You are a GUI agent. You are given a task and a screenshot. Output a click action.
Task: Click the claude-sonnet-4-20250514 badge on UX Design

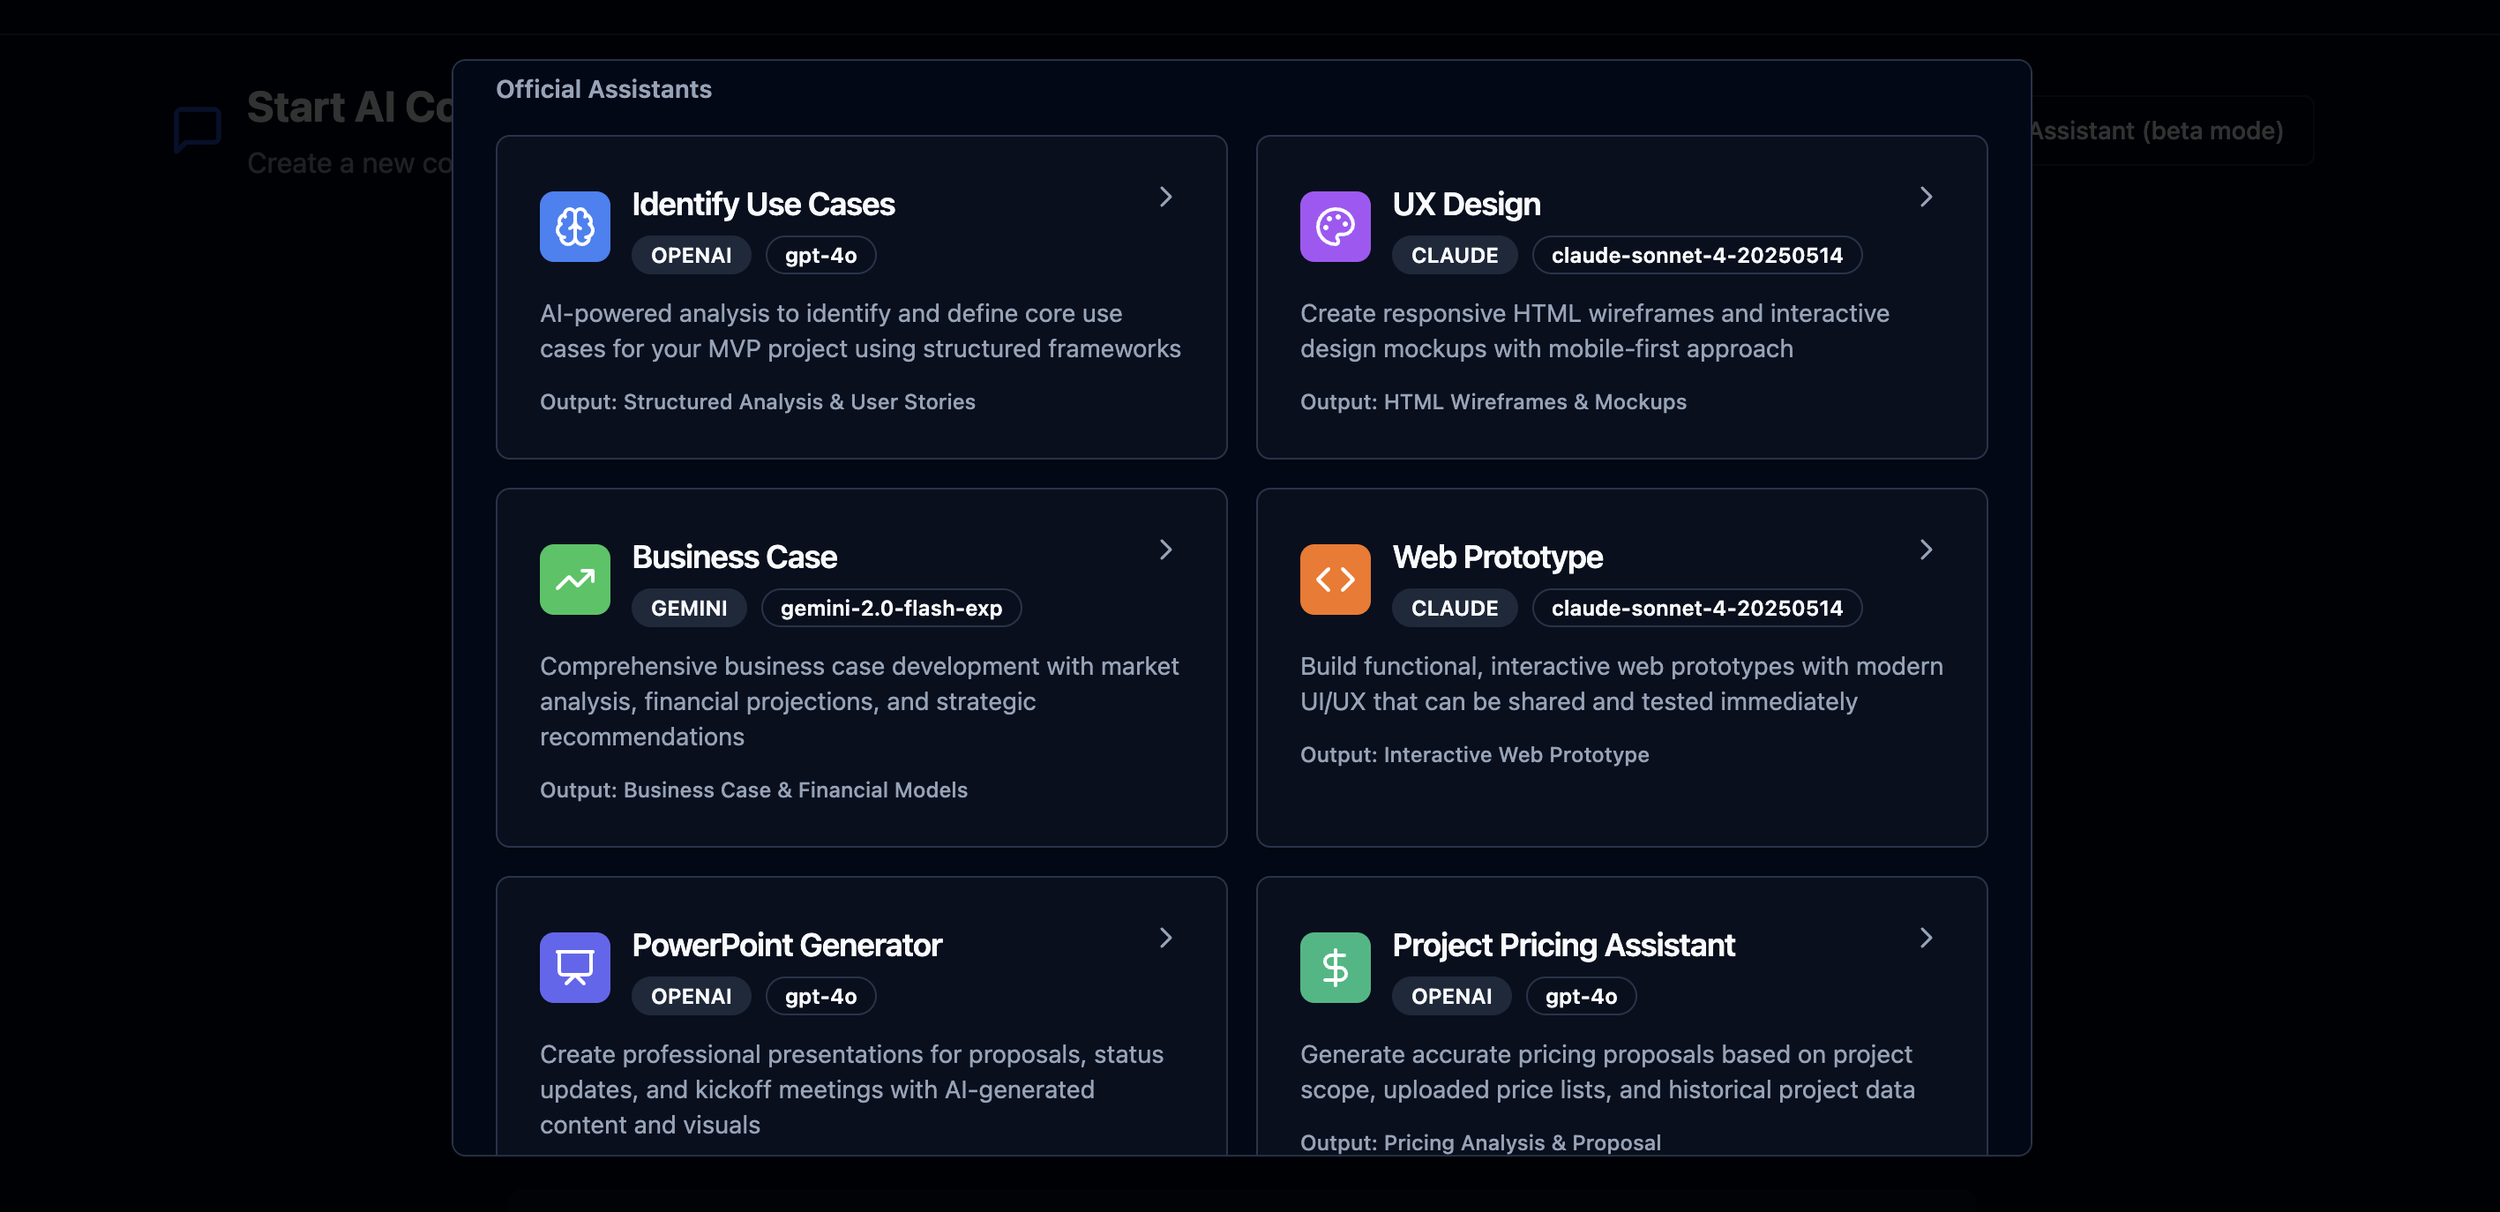tap(1696, 255)
